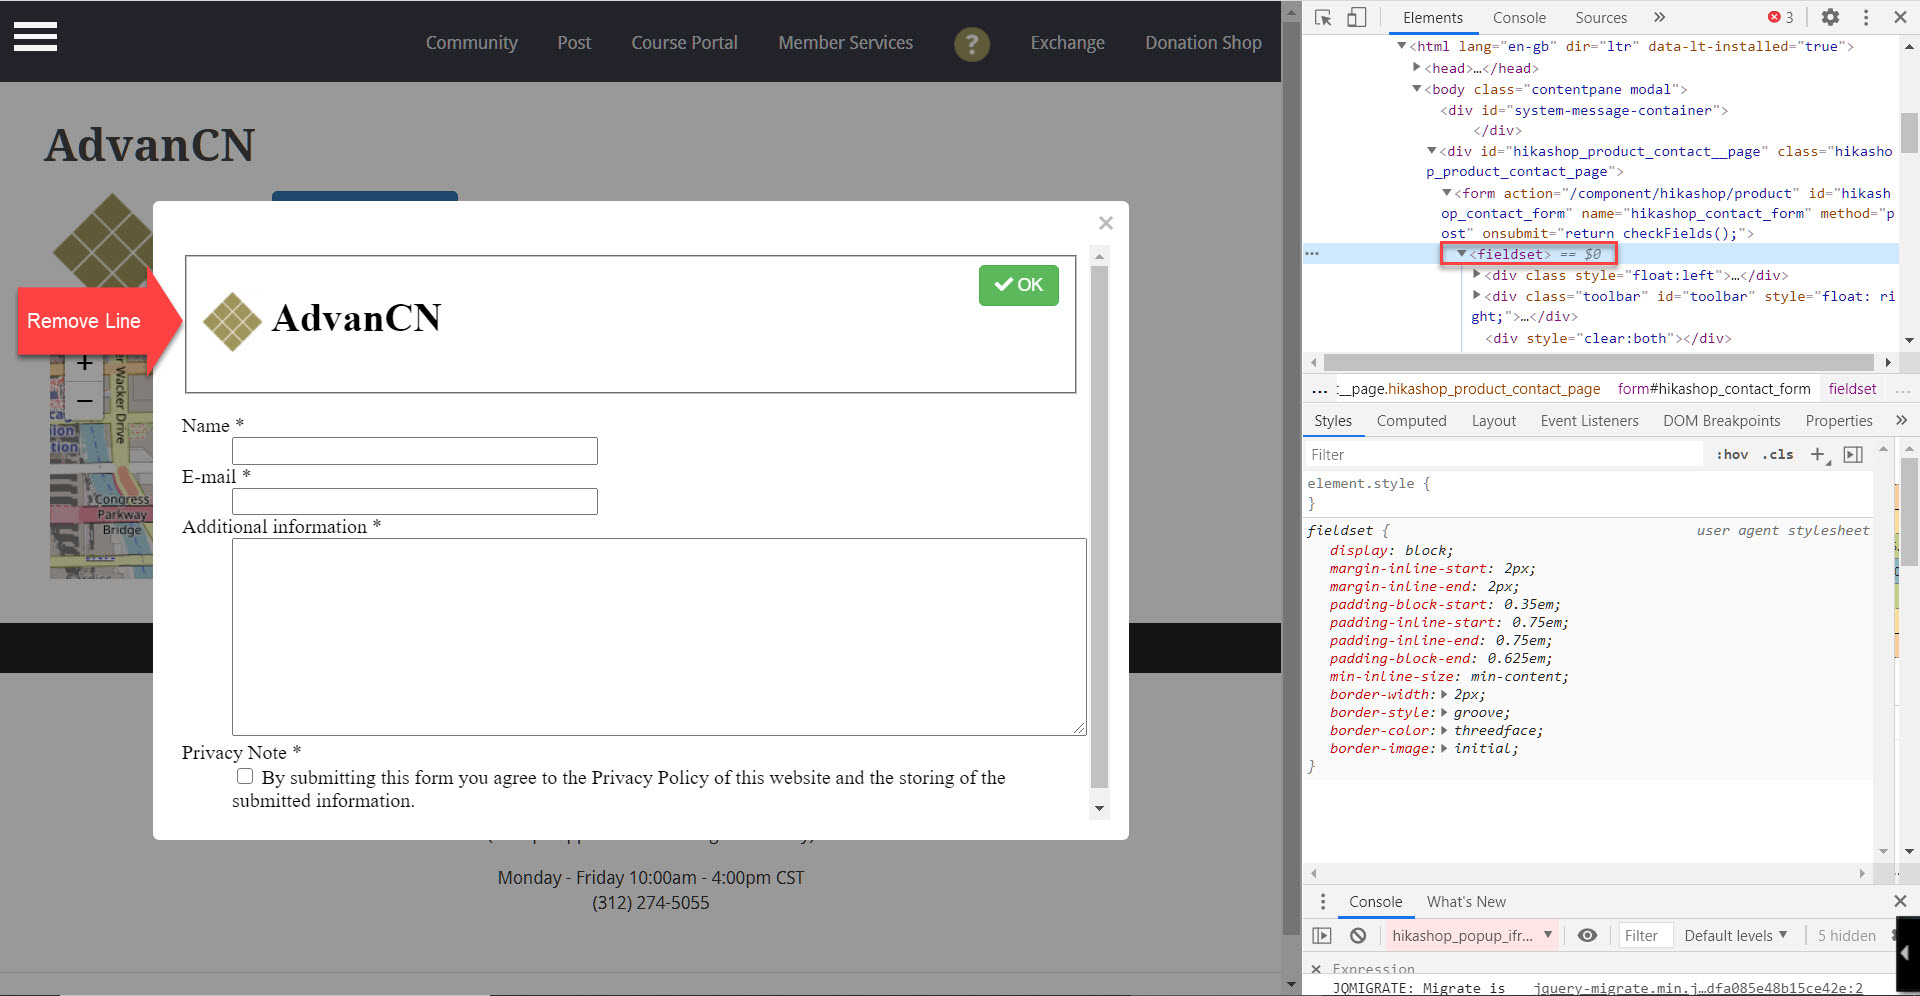Toggle the computed styles sidebar pane icon
The image size is (1920, 996).
1853,455
